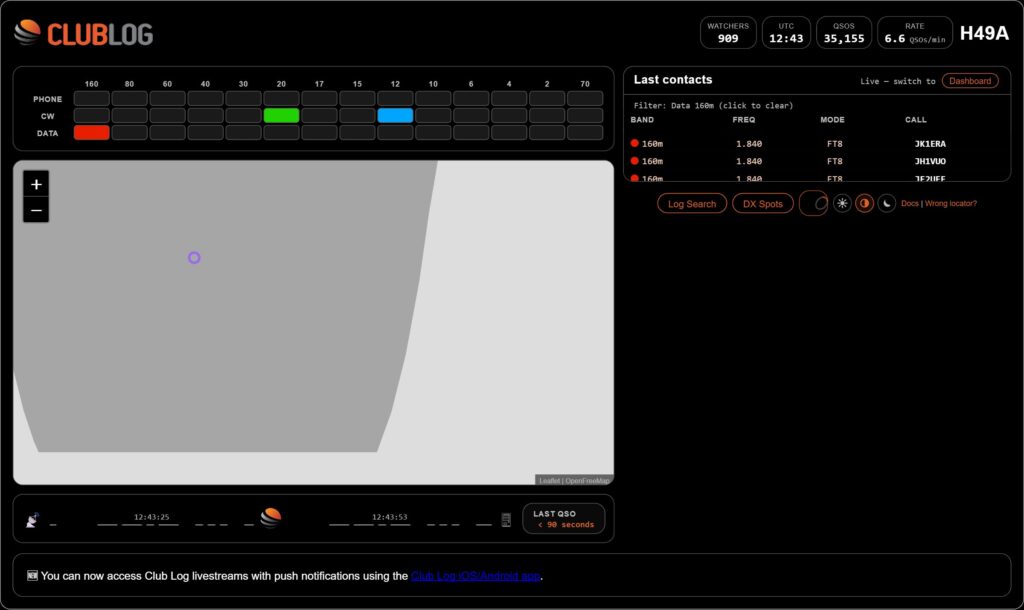Open the Leaflet attribution link
The height and width of the screenshot is (610, 1024).
pos(549,481)
